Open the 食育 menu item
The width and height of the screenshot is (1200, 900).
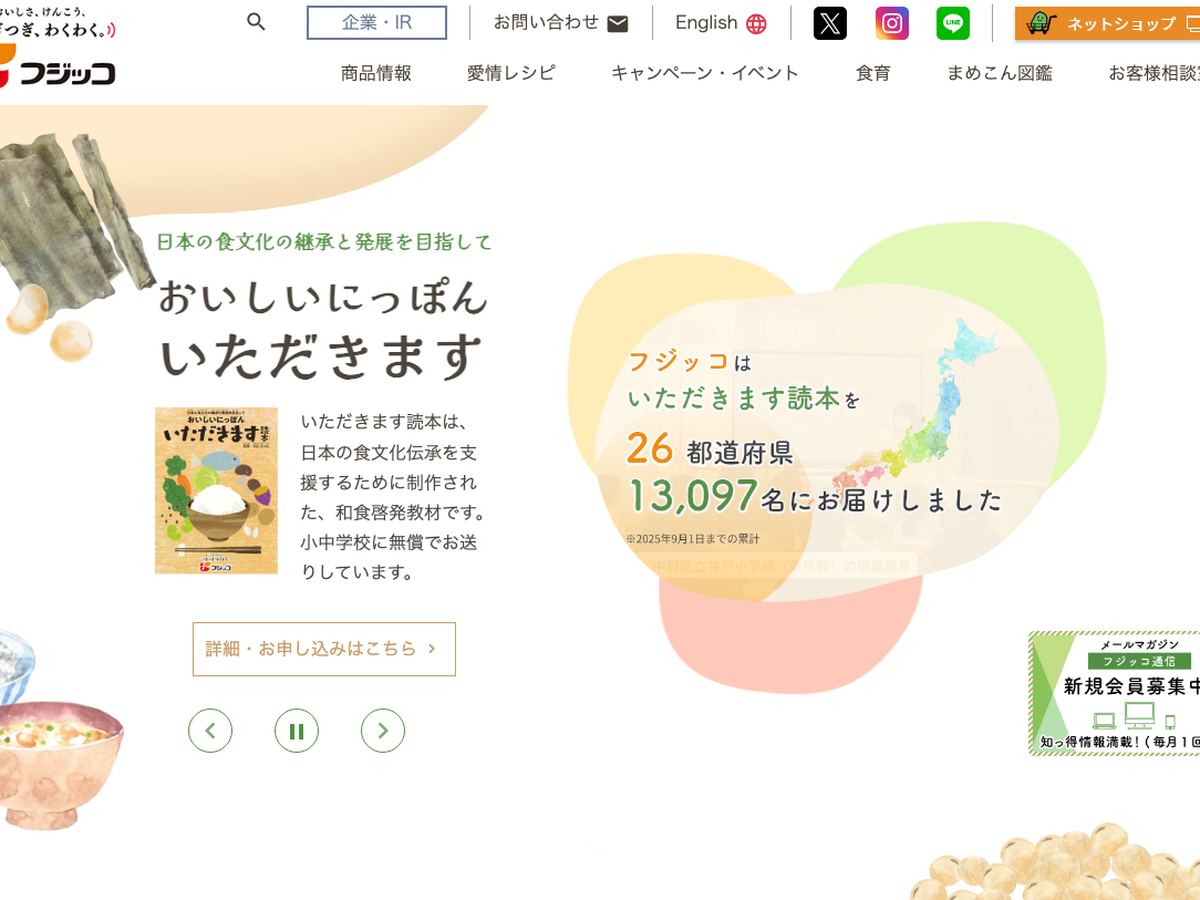pos(873,73)
